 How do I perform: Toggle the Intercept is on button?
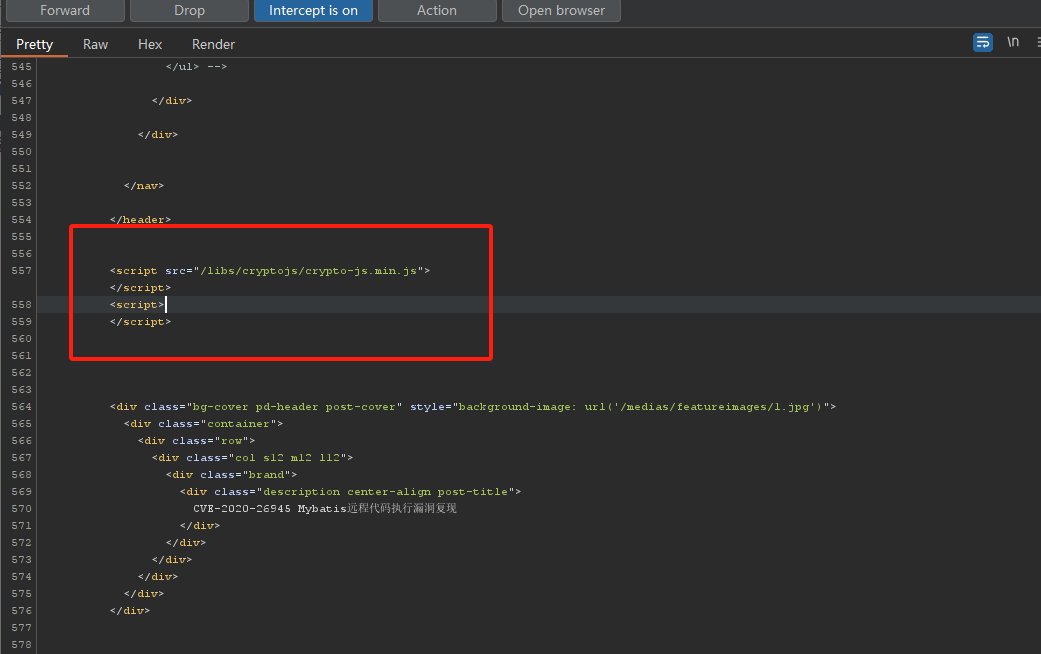tap(313, 11)
